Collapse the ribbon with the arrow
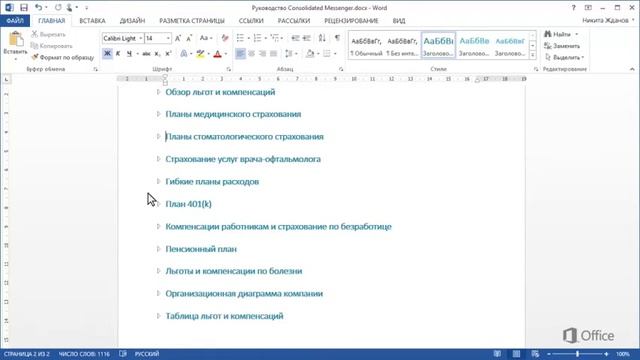Viewport: 640px width, 360px height. point(632,69)
